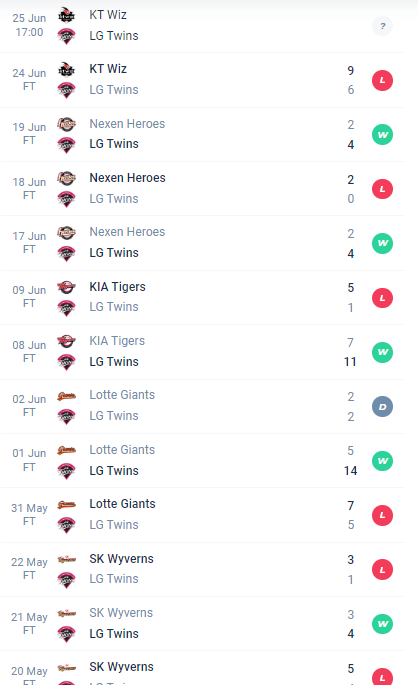Open Nexen Heroes team name on 17 Jun
This screenshot has height=685, width=418.
click(x=127, y=232)
